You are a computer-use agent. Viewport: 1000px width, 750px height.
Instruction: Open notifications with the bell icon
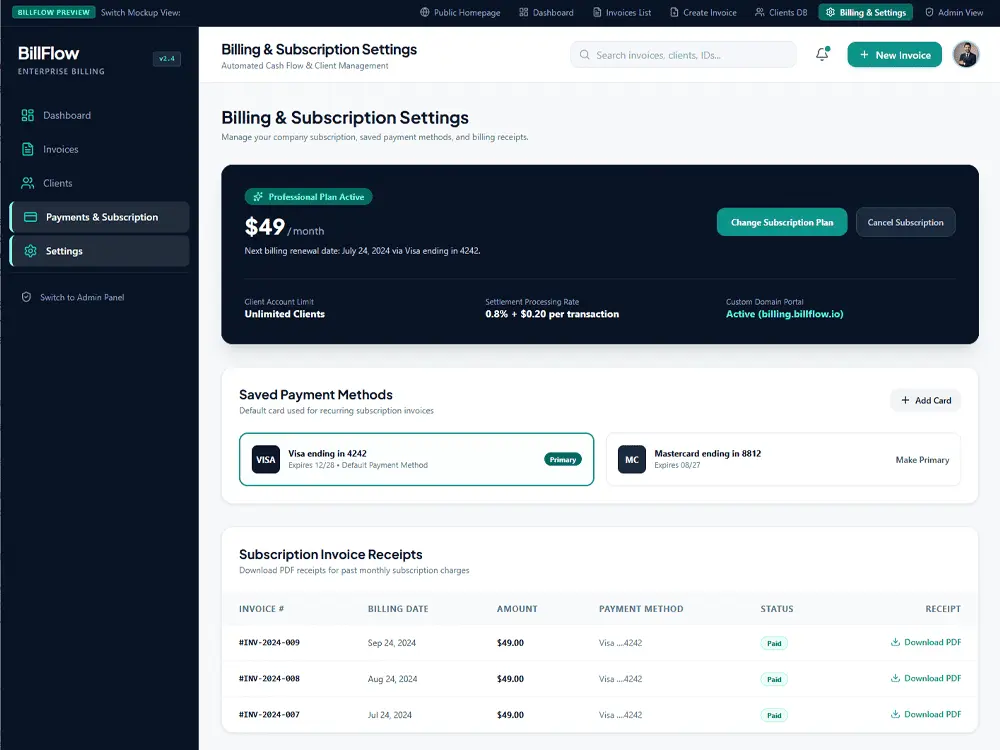pyautogui.click(x=822, y=54)
